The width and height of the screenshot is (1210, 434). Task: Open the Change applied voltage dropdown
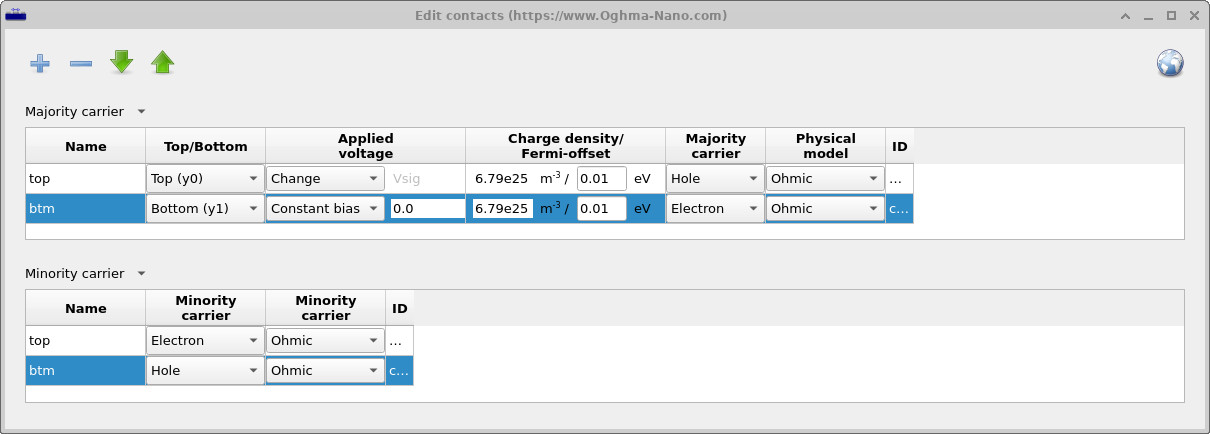click(x=325, y=179)
